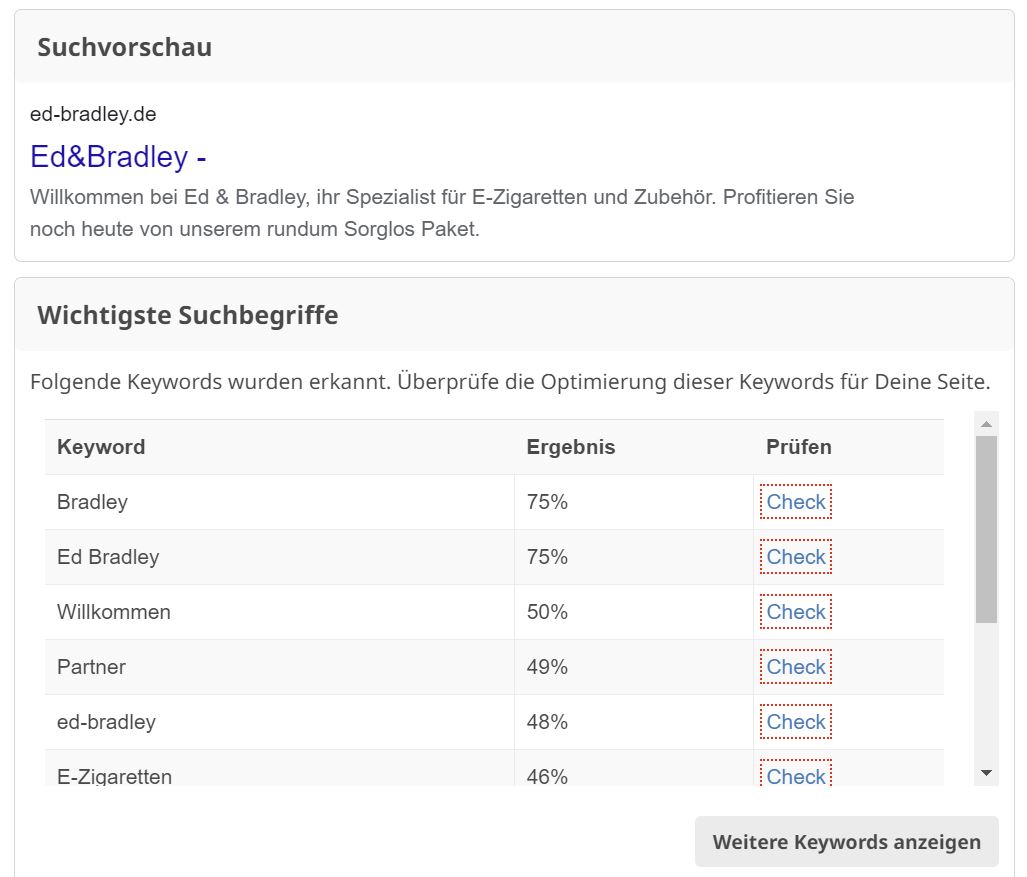Click the Keyword column header
The height and width of the screenshot is (877, 1027).
click(x=101, y=447)
